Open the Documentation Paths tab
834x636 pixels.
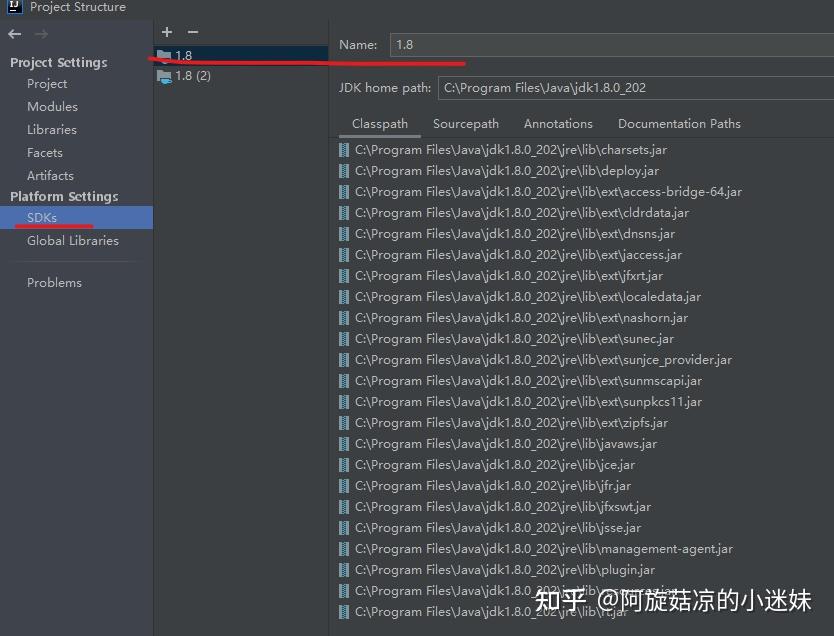[x=679, y=124]
